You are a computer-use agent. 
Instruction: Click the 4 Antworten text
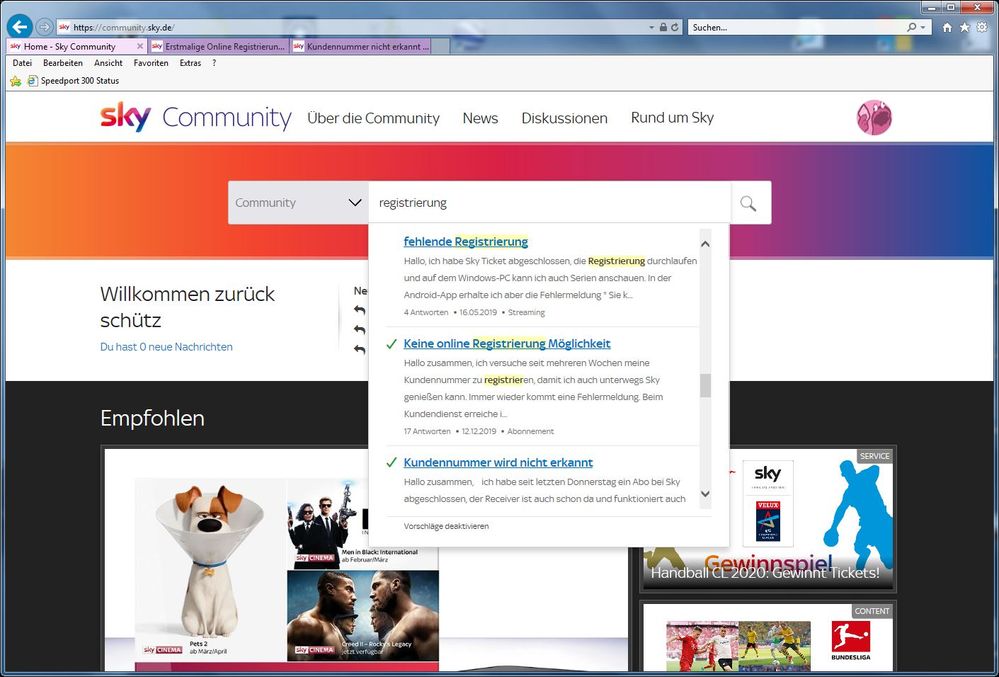point(426,313)
